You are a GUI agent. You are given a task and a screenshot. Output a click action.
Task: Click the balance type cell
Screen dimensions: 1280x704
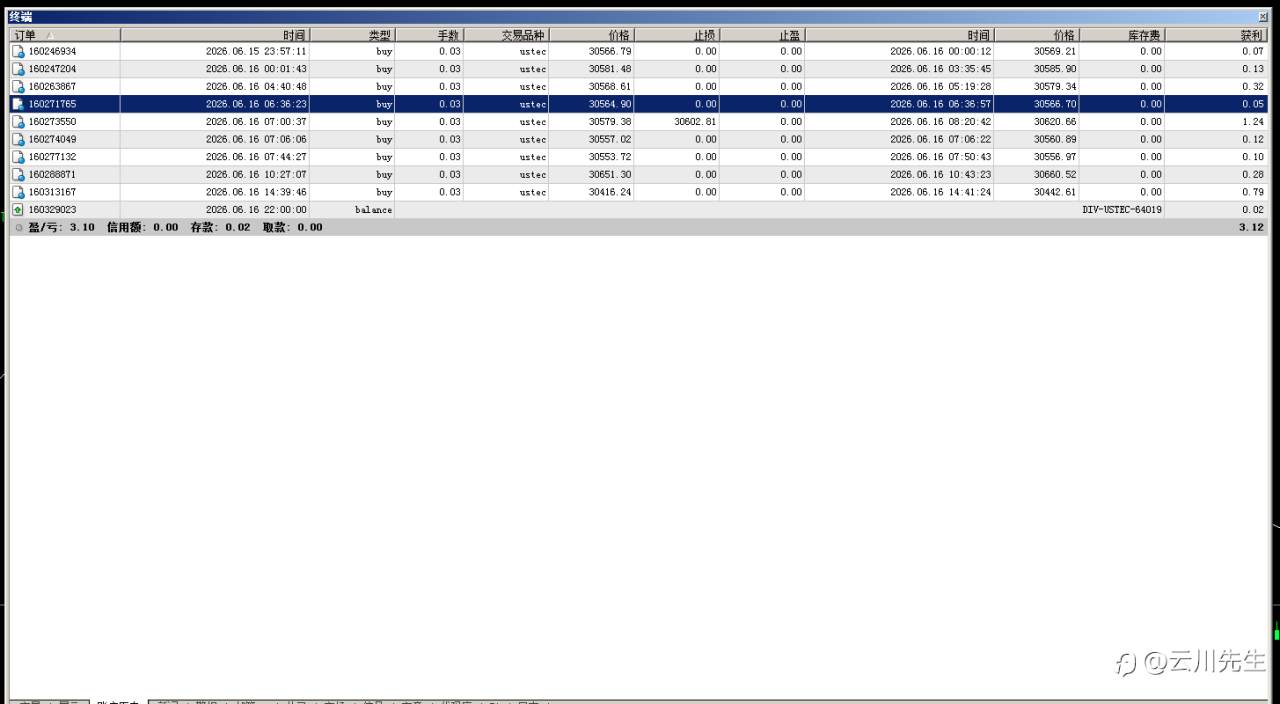coord(373,210)
